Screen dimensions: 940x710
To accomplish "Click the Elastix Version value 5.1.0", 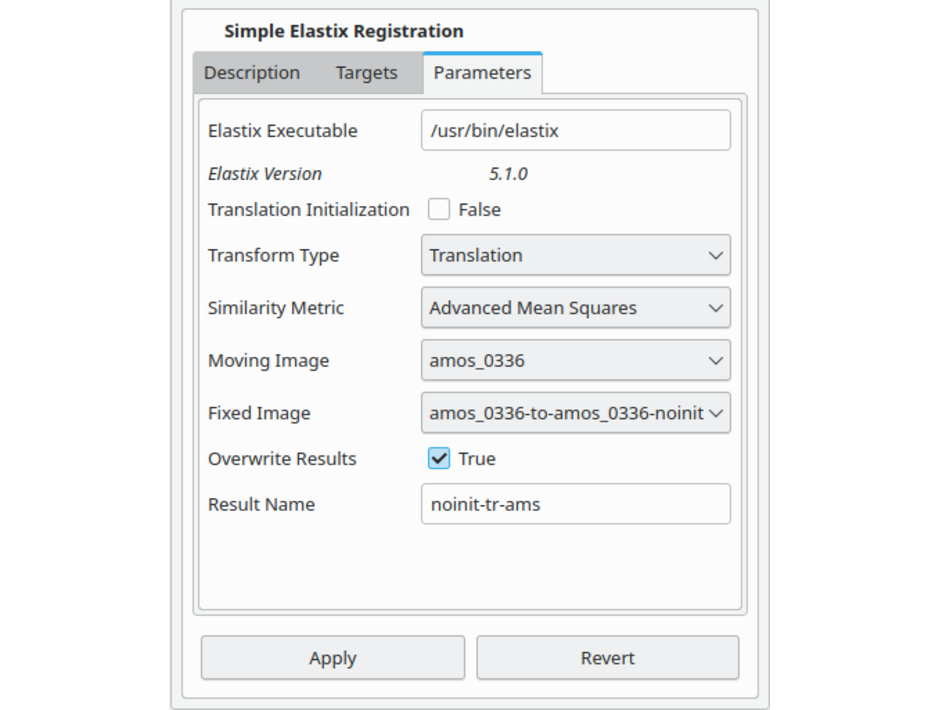I will 508,174.
